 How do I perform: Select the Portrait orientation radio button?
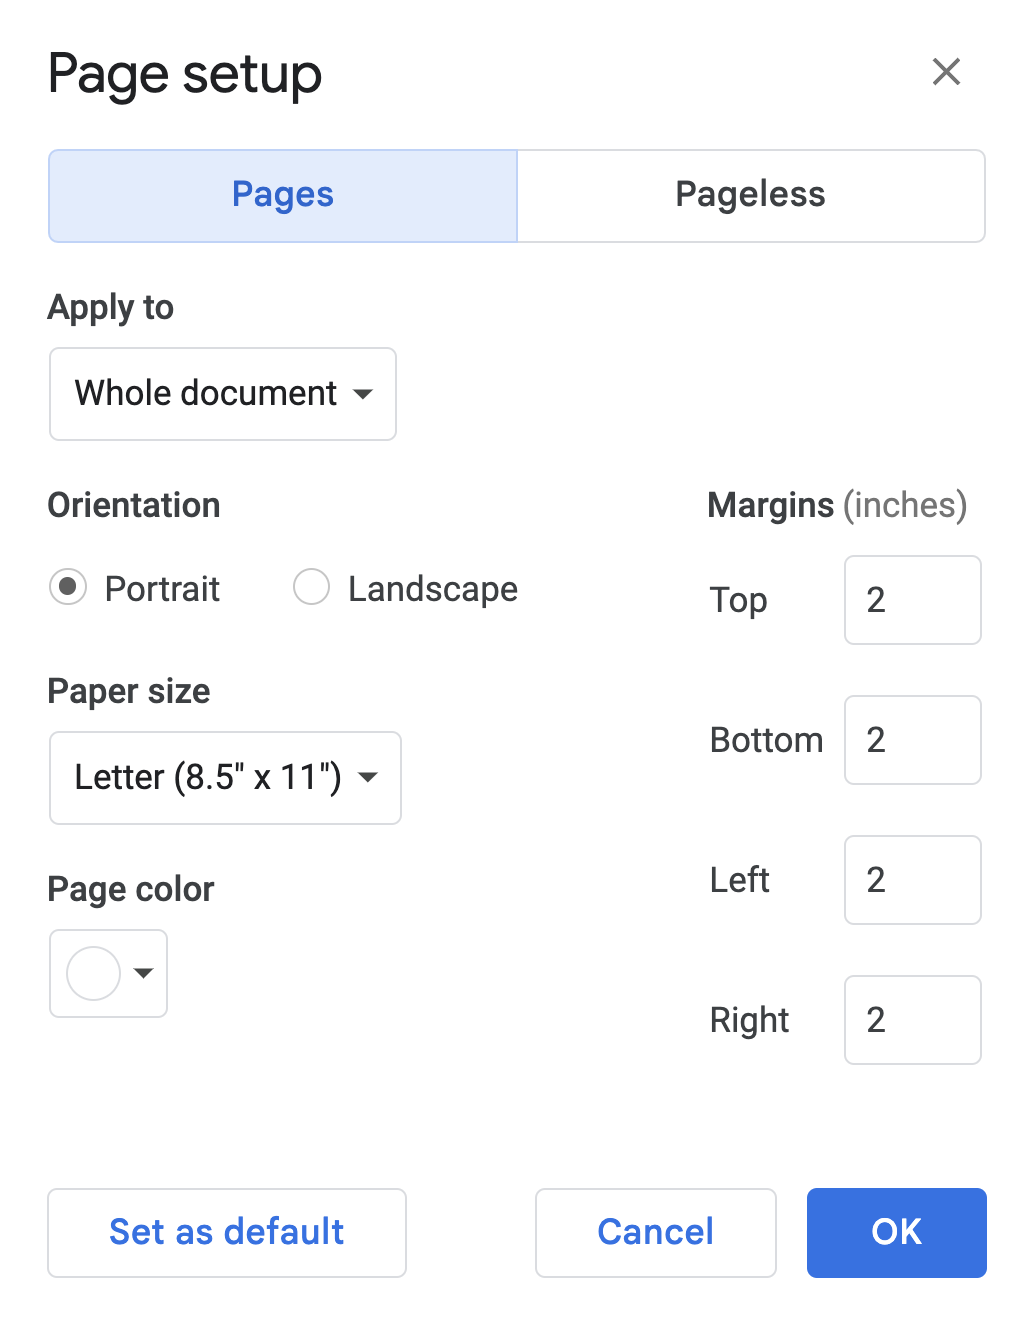click(68, 587)
